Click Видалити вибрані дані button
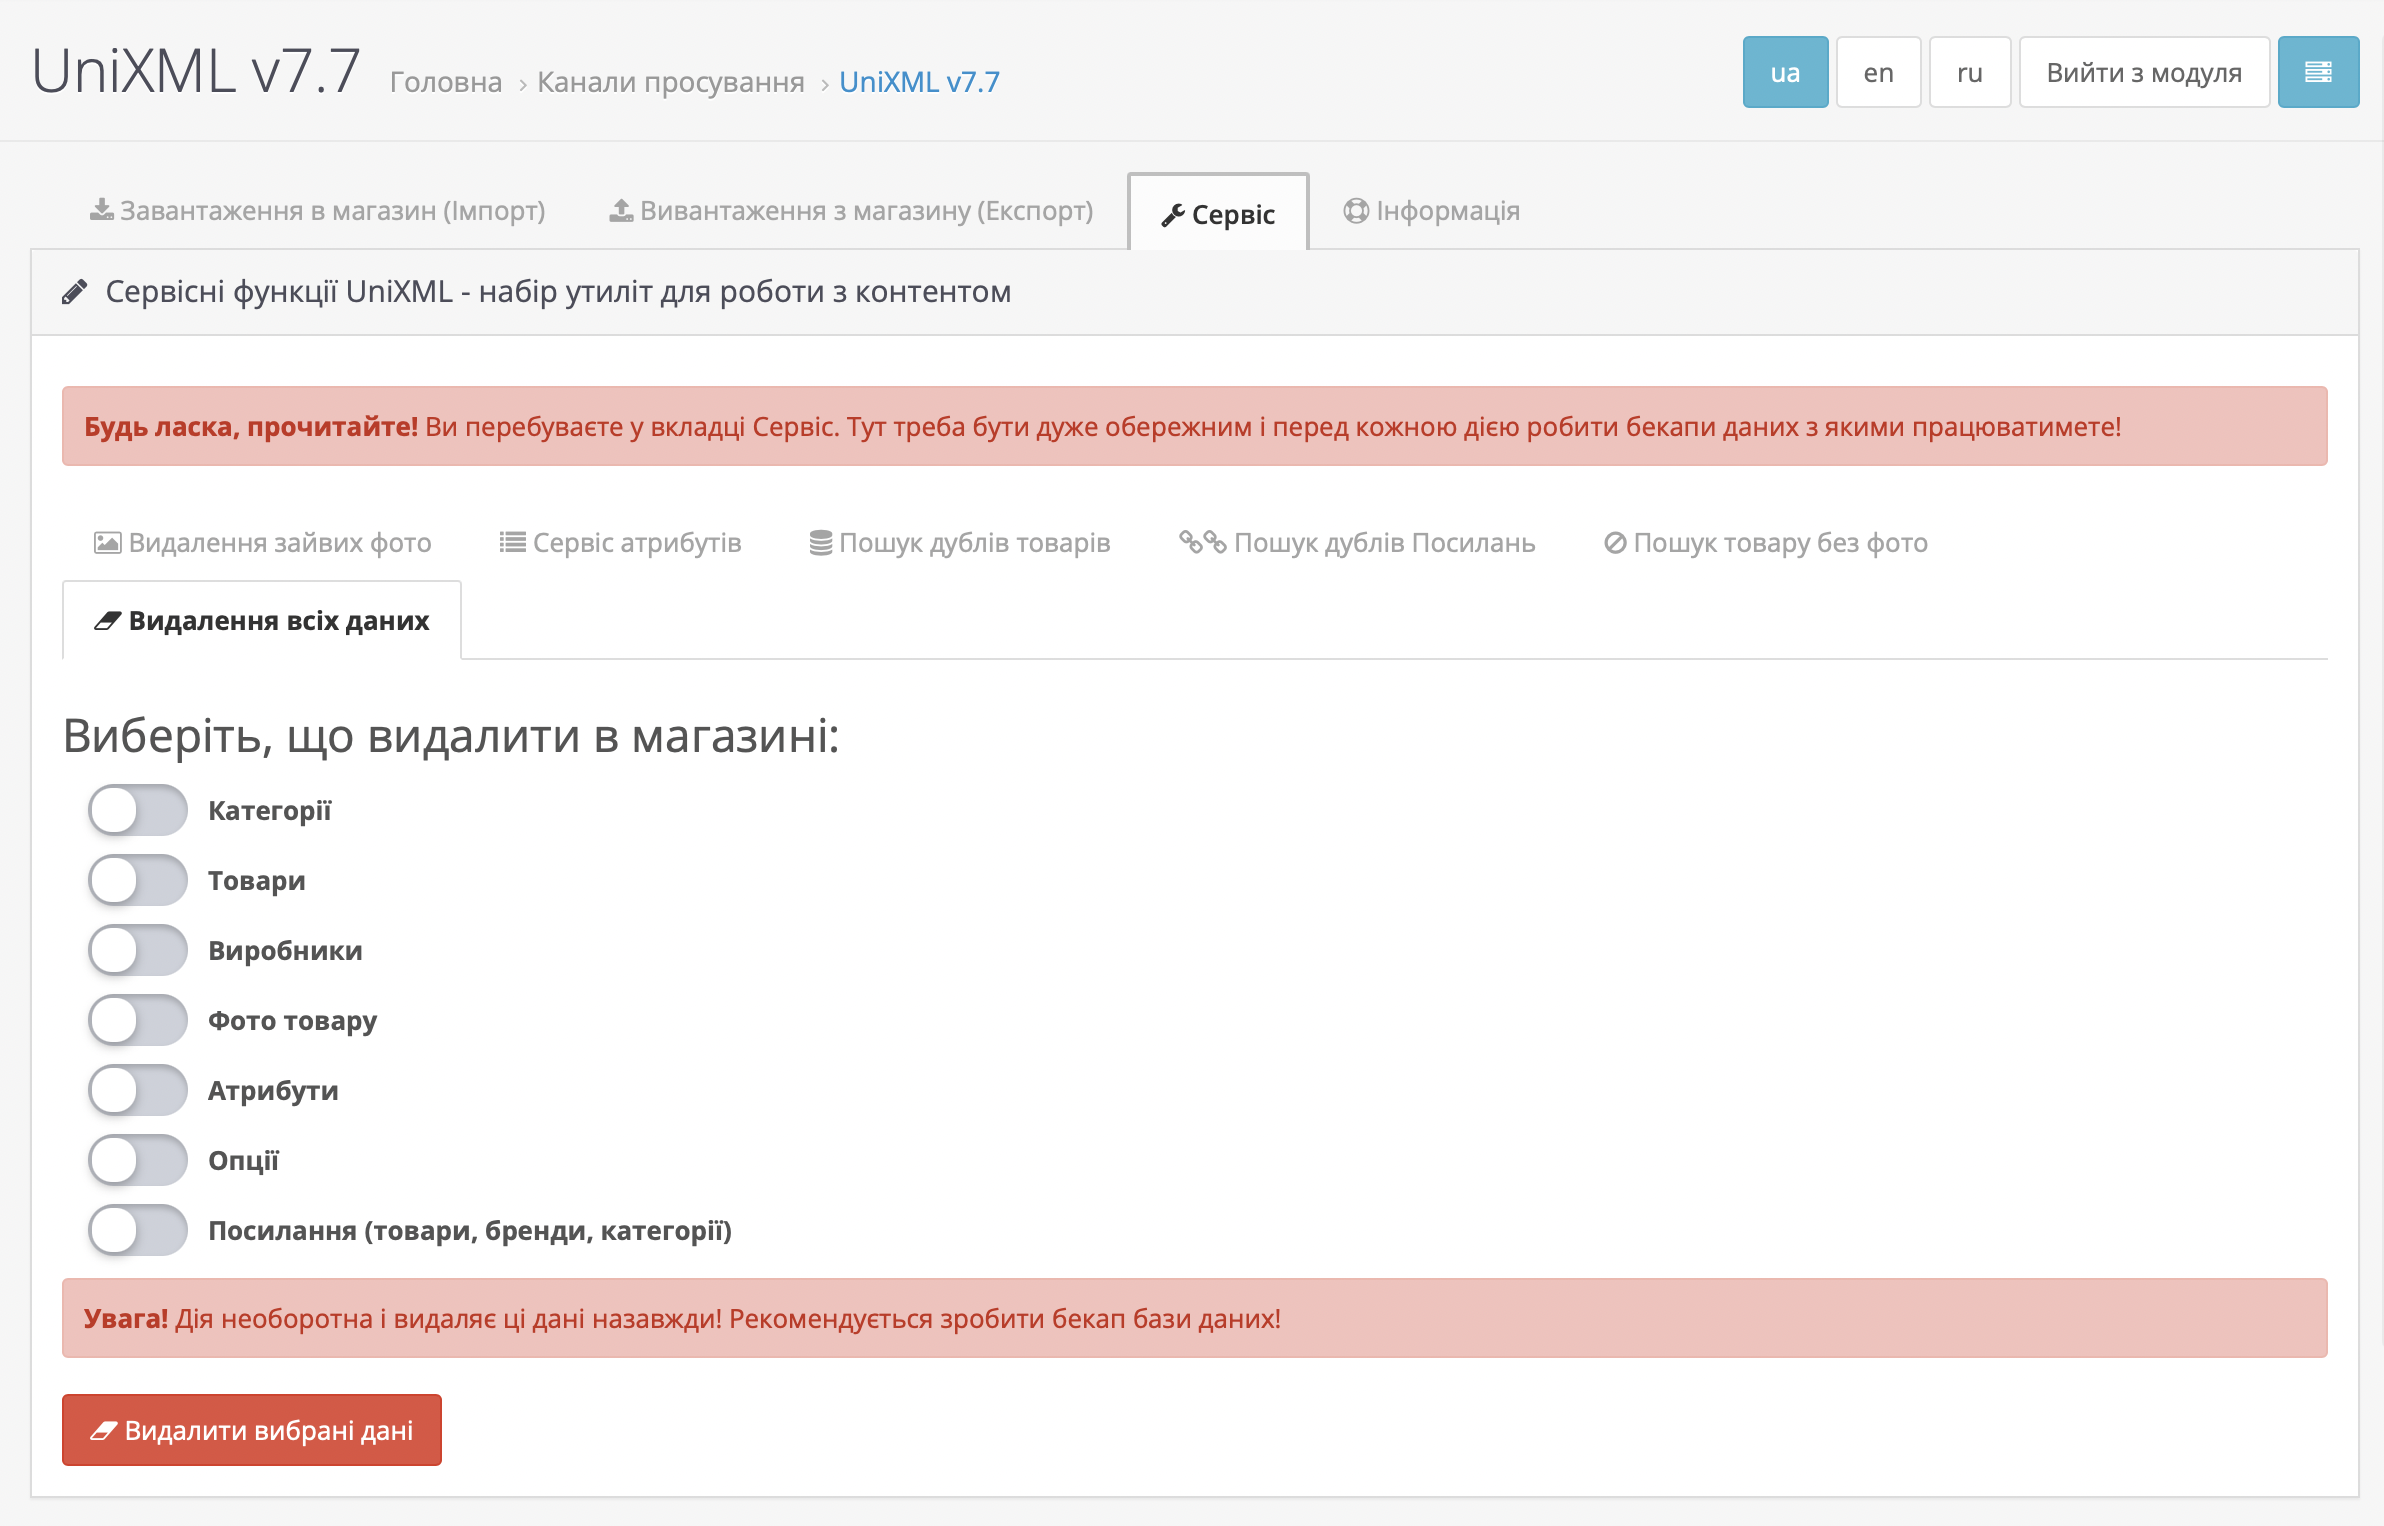Image resolution: width=2384 pixels, height=1526 pixels. [252, 1430]
